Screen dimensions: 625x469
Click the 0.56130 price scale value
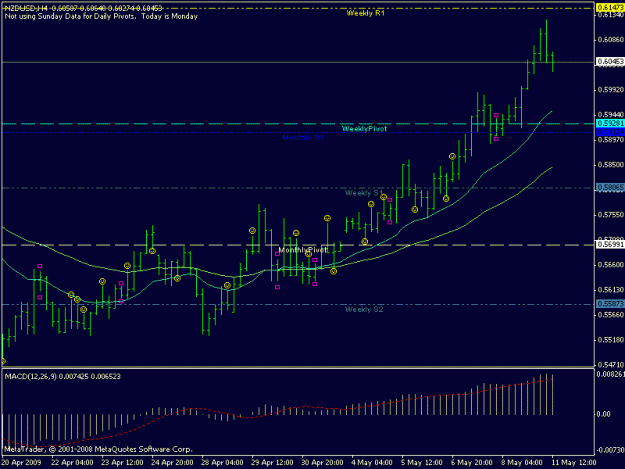point(610,290)
